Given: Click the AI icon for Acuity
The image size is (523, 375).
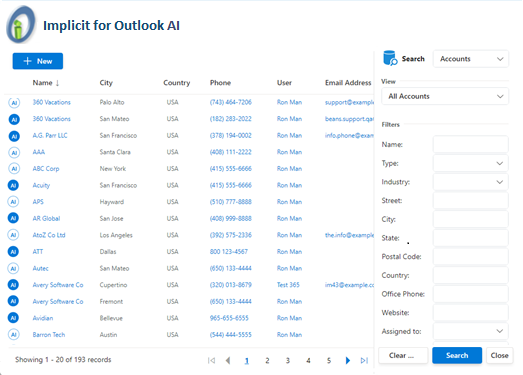Looking at the screenshot, I should pos(13,185).
